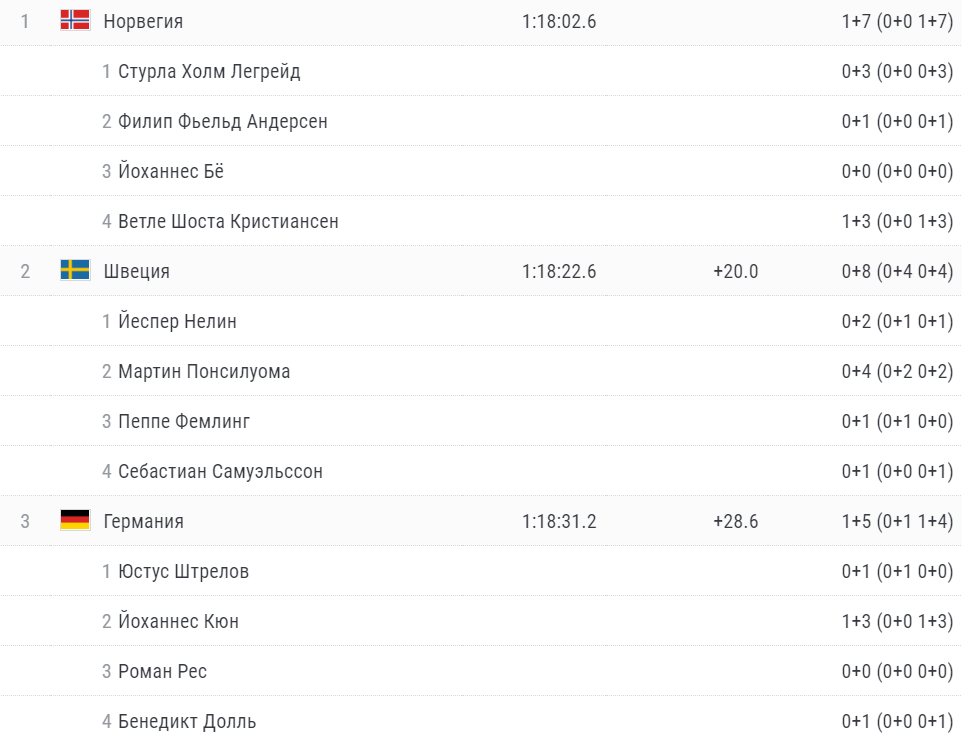Select athlete Роман Рес
The image size is (962, 738).
click(162, 671)
